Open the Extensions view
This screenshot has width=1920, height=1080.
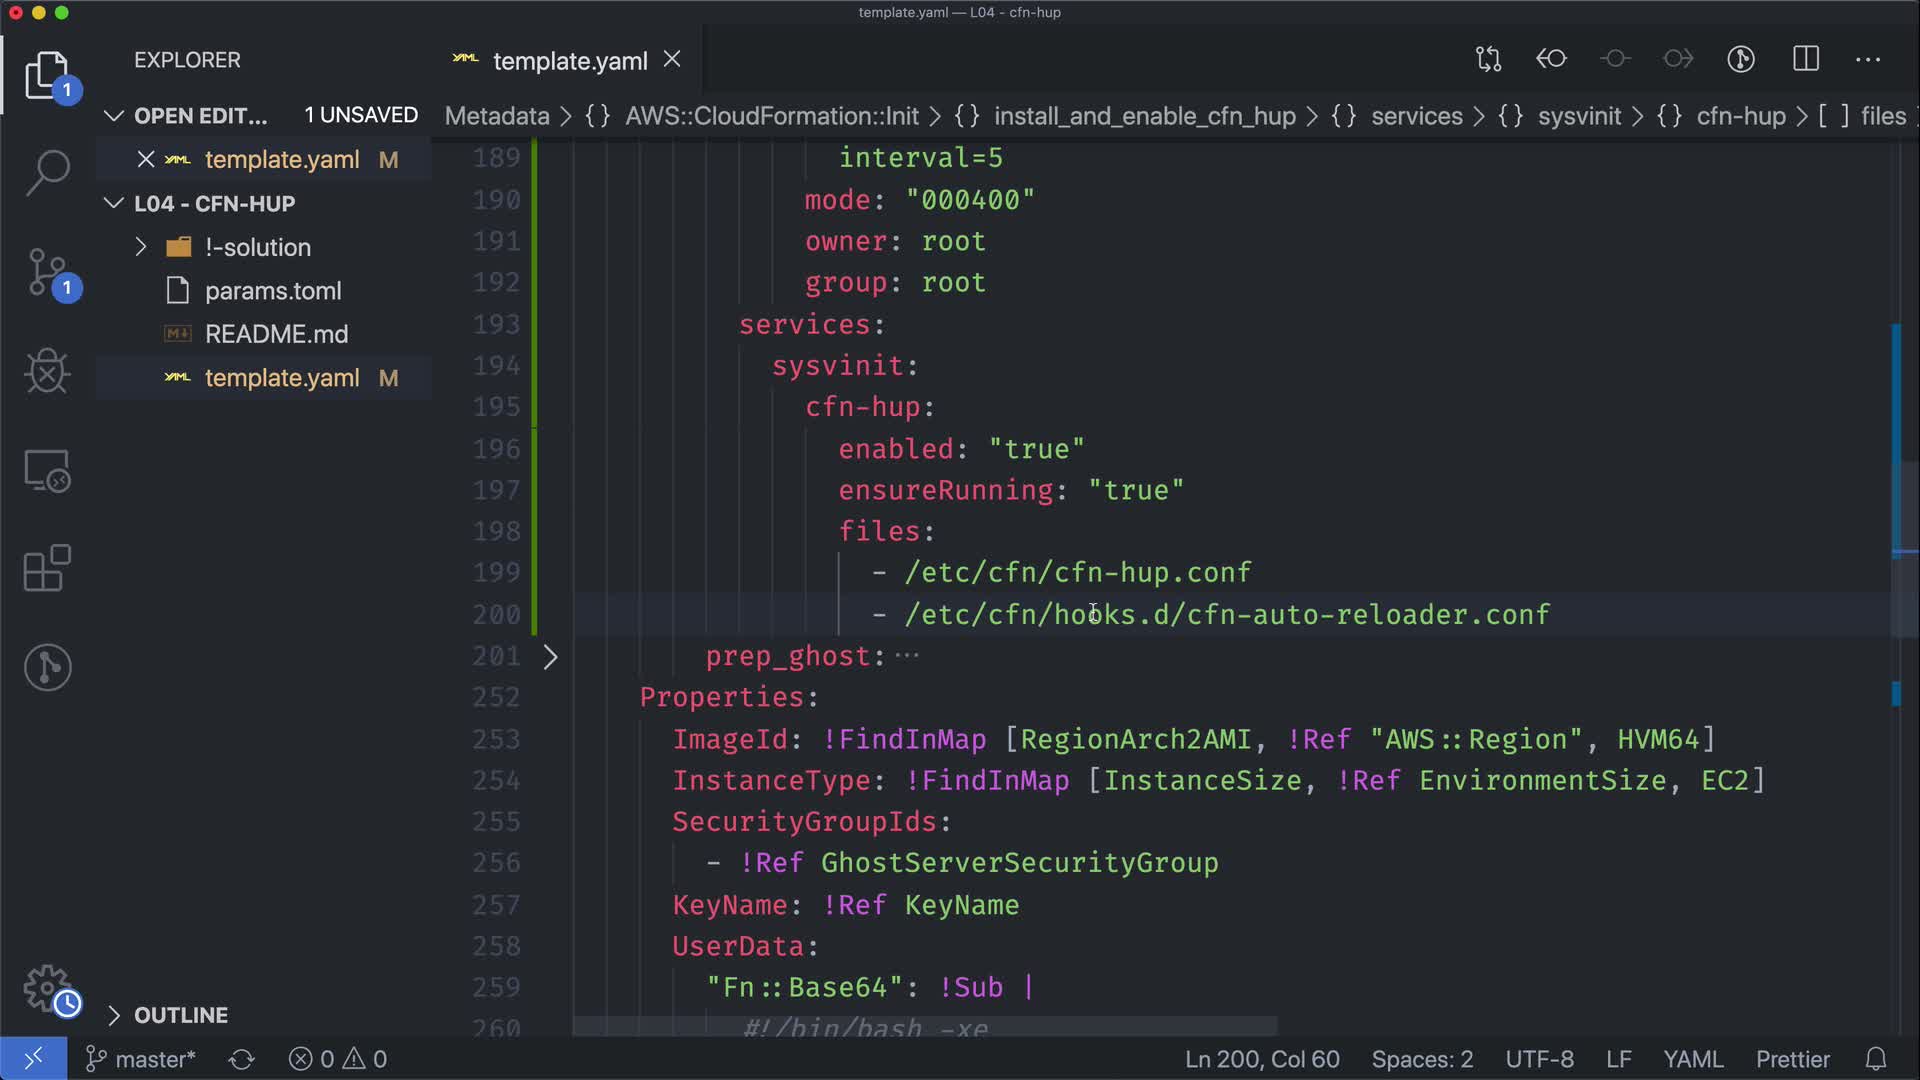(x=47, y=568)
